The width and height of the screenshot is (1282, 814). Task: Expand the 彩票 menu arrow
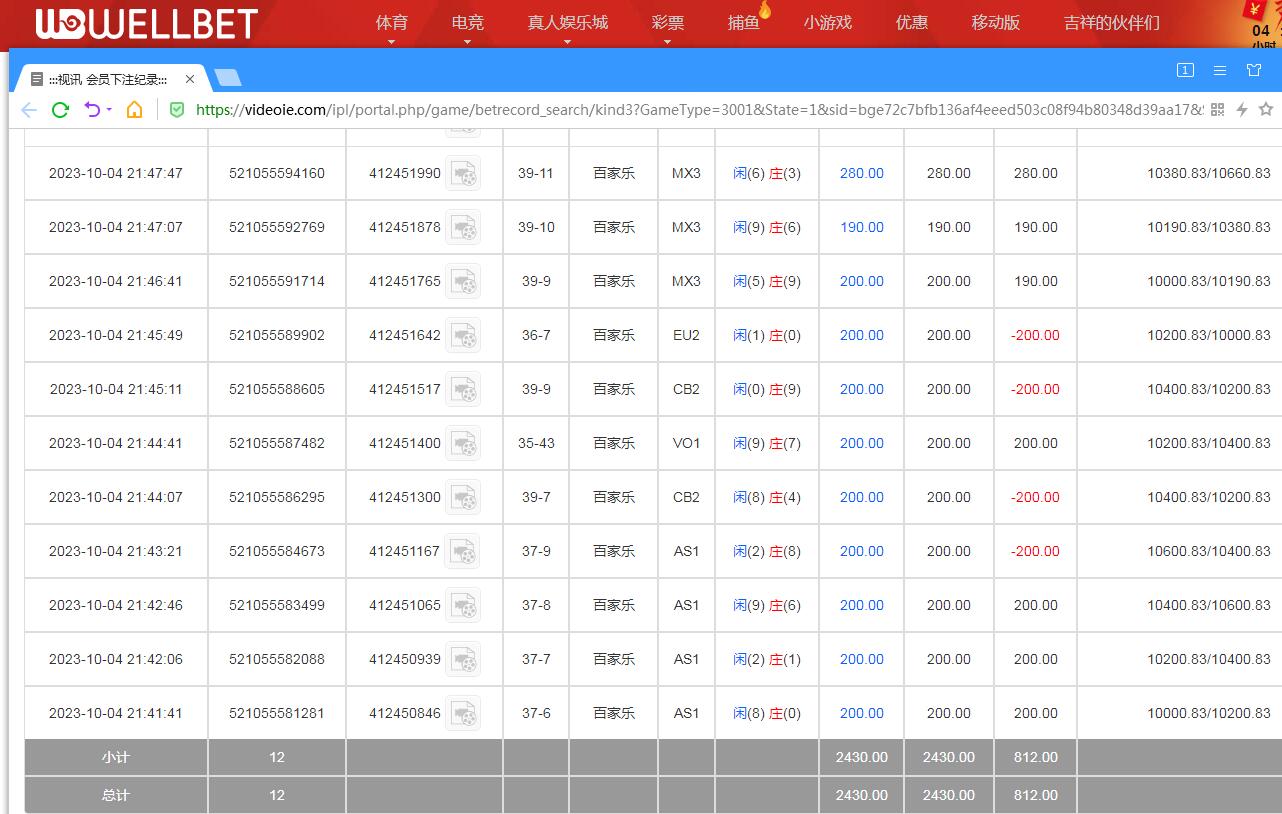coord(667,42)
